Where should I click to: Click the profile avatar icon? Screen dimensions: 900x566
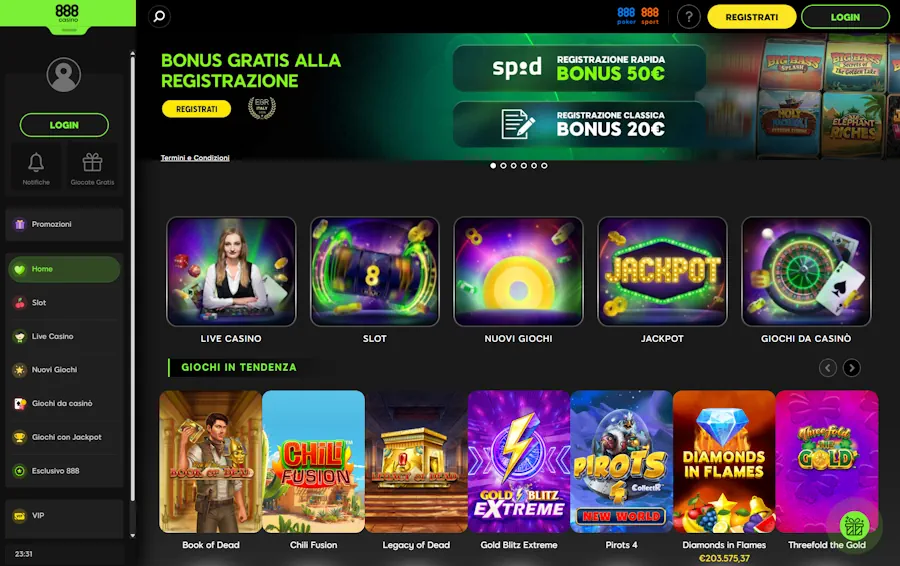64,75
